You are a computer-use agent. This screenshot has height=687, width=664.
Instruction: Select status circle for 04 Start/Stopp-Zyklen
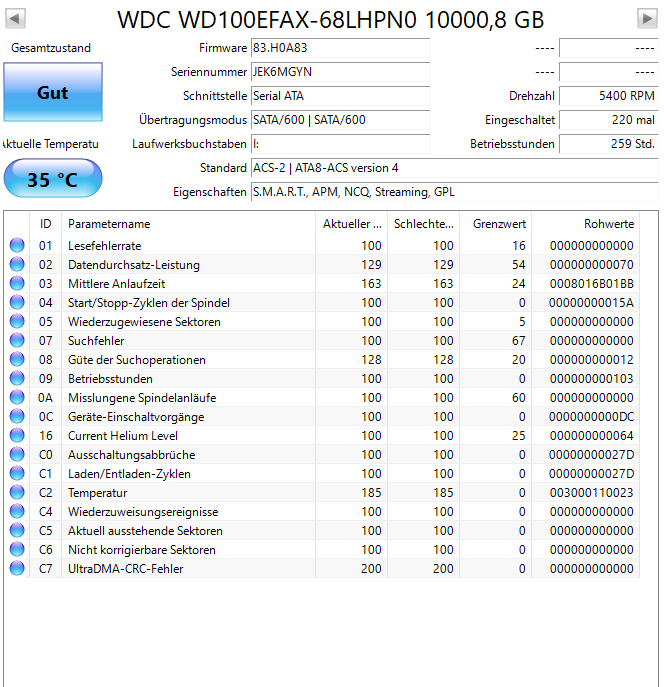click(17, 302)
